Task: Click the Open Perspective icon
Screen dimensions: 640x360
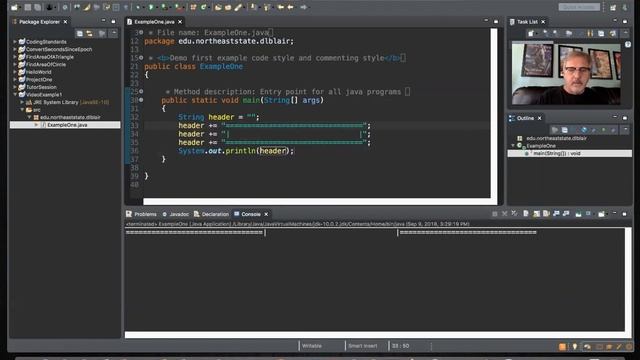Action: coord(613,7)
